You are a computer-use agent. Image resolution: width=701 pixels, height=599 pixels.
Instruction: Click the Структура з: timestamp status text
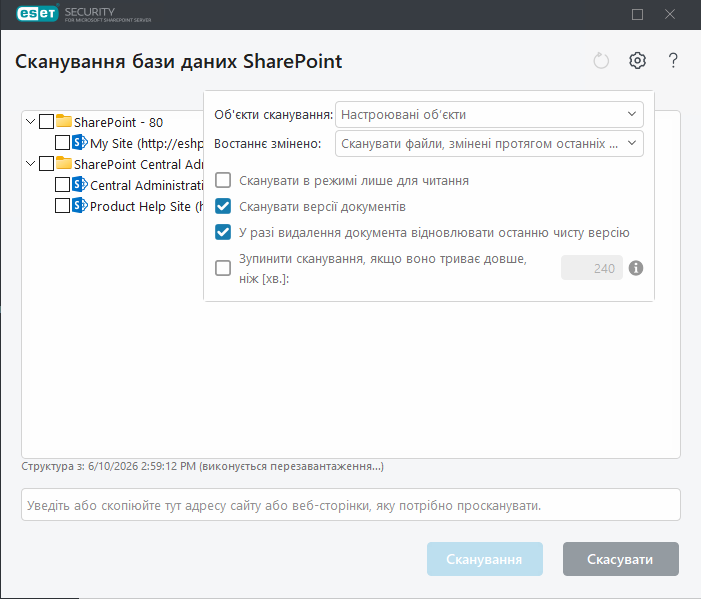(203, 466)
